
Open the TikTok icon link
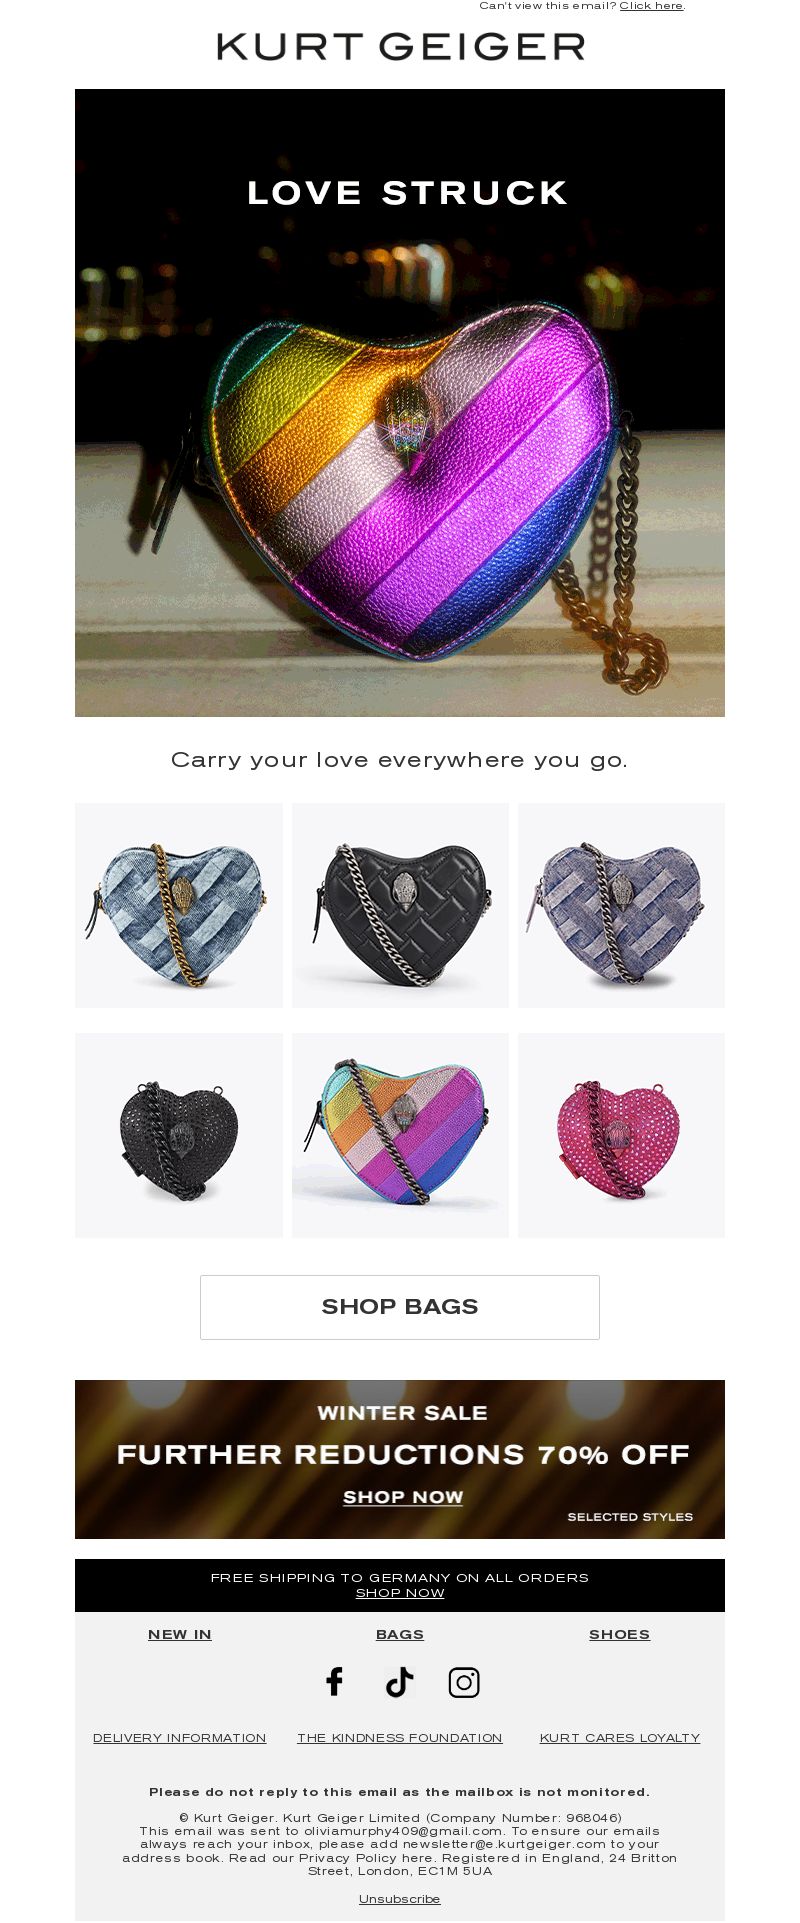[399, 1682]
